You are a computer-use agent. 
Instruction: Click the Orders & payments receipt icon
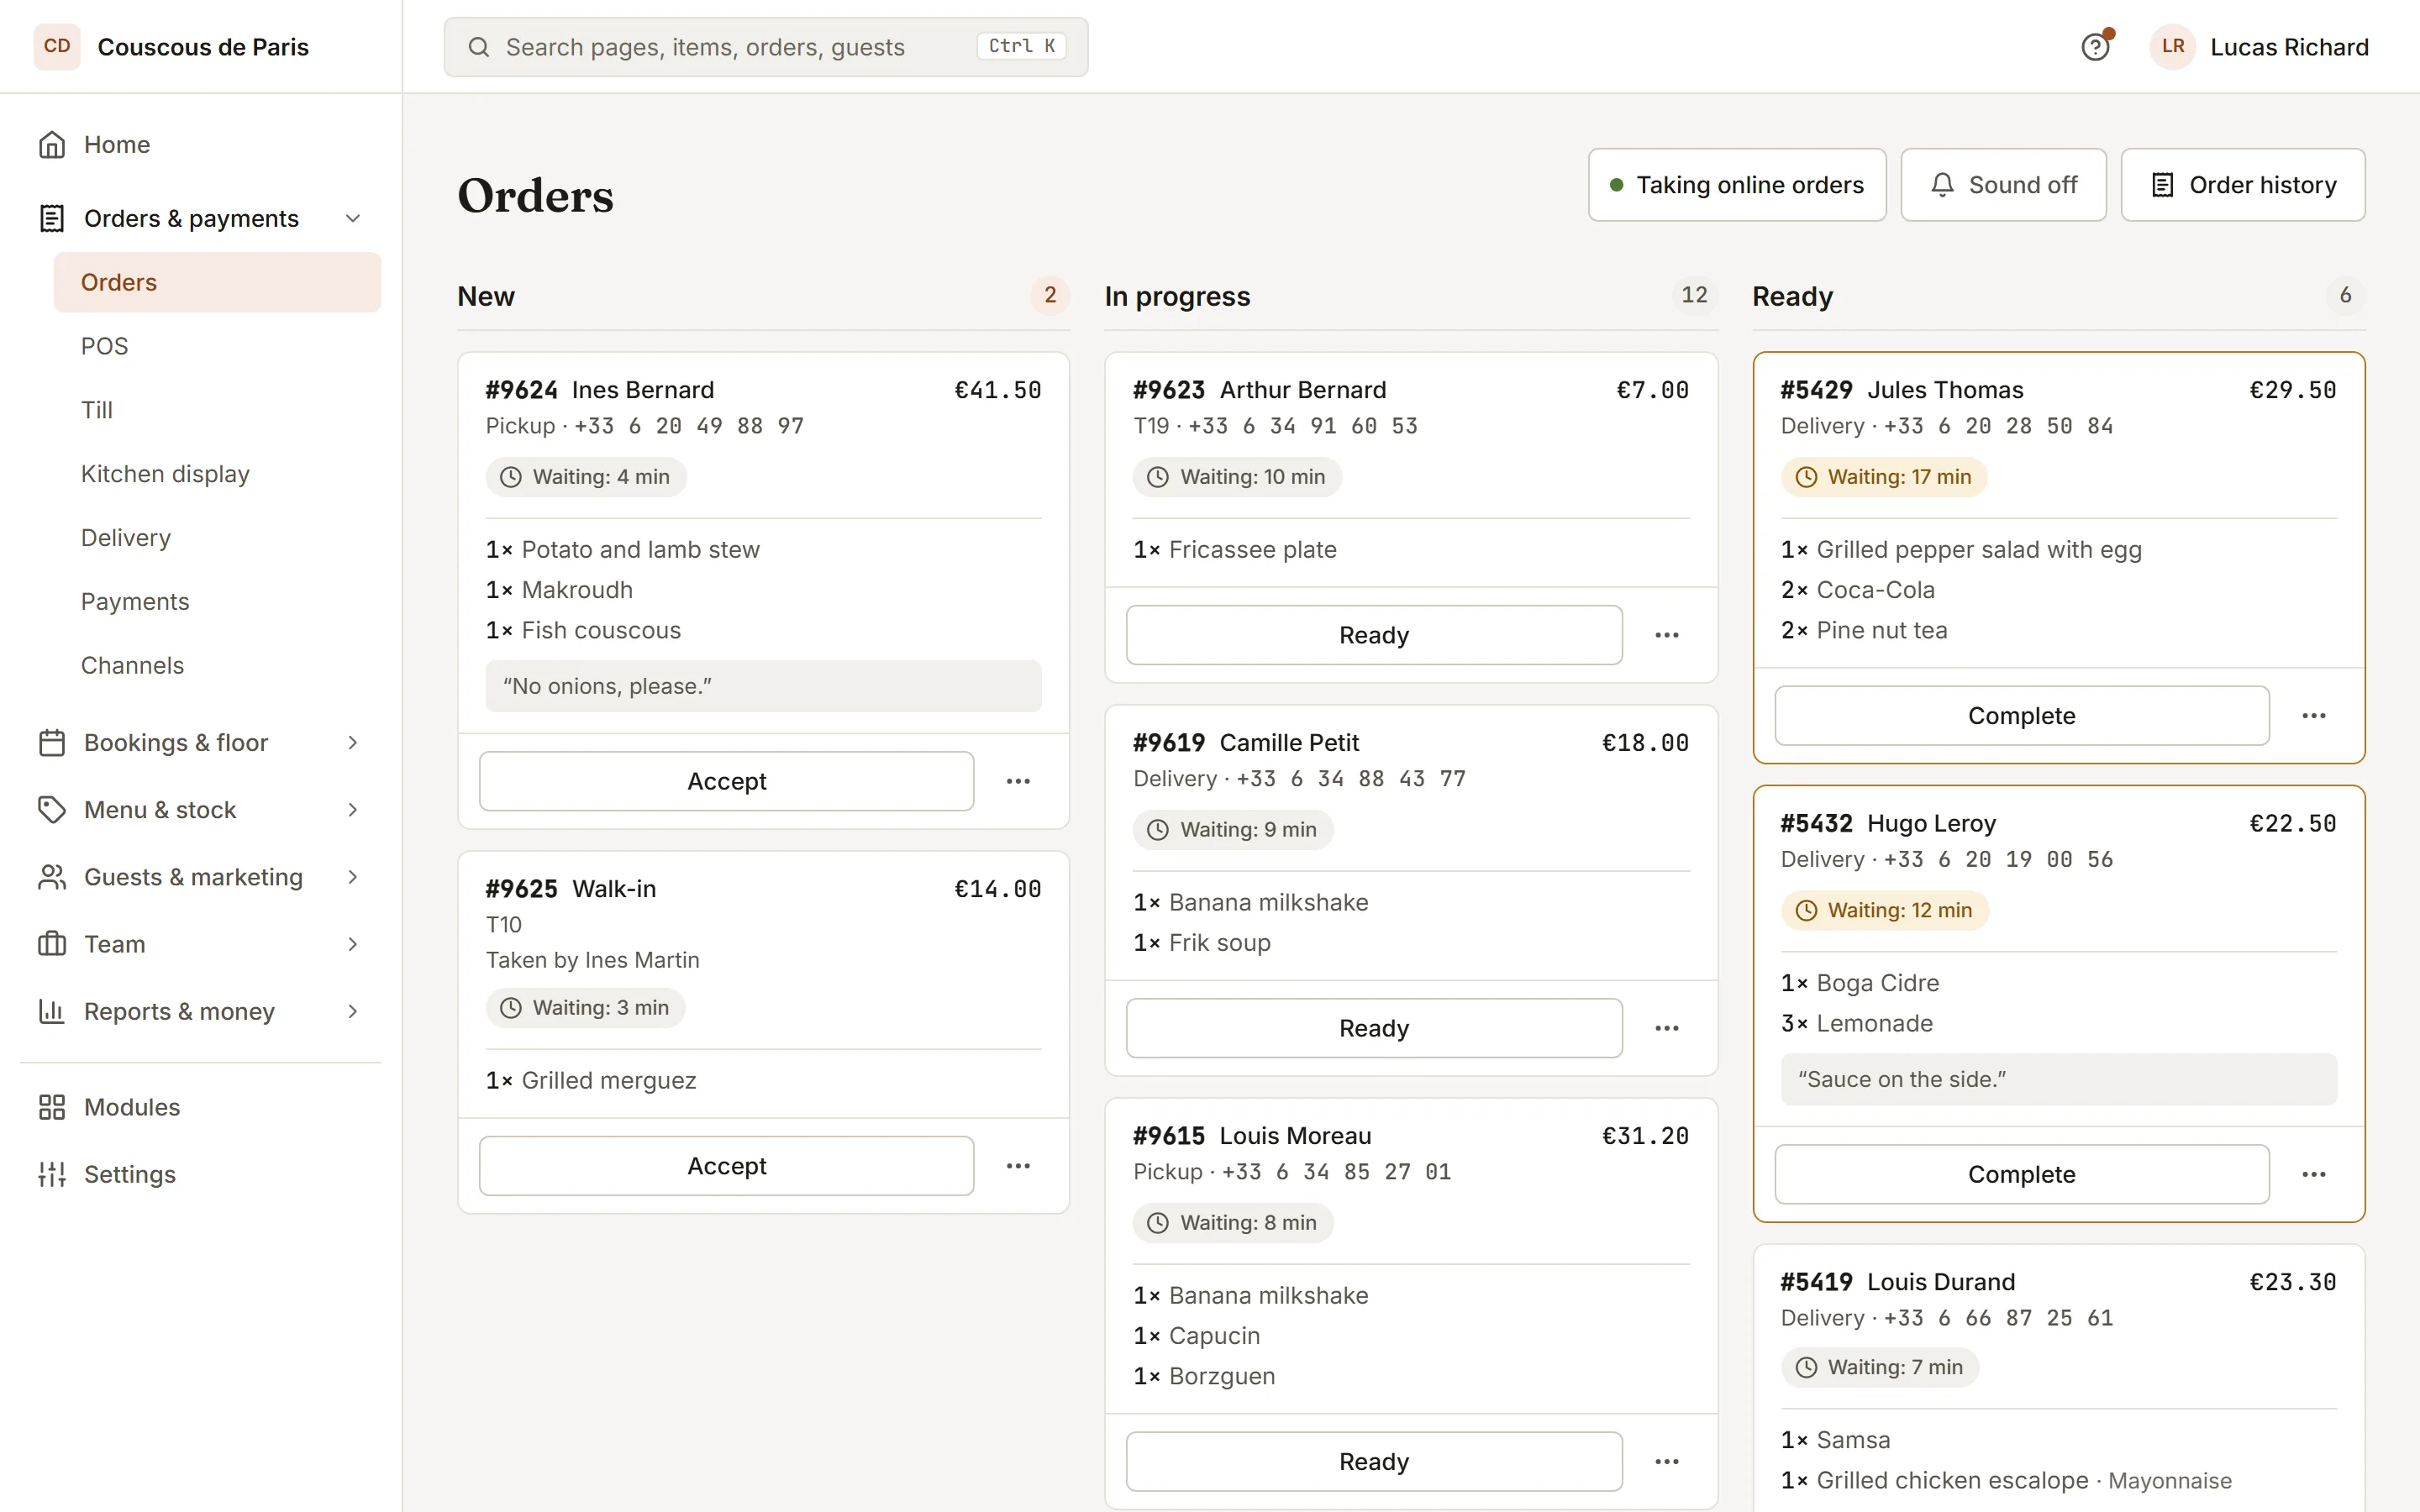tap(52, 218)
